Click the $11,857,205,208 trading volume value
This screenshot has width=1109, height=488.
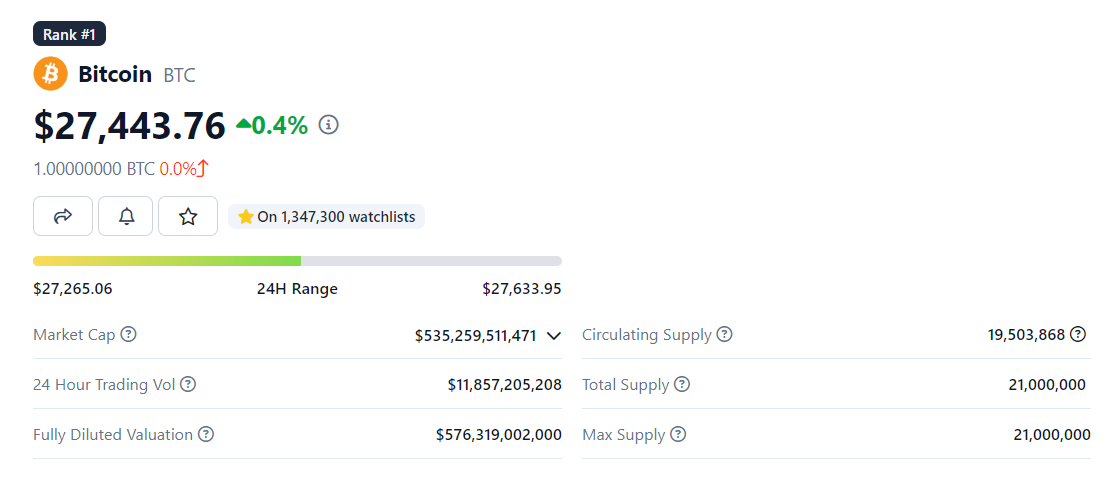pos(505,385)
